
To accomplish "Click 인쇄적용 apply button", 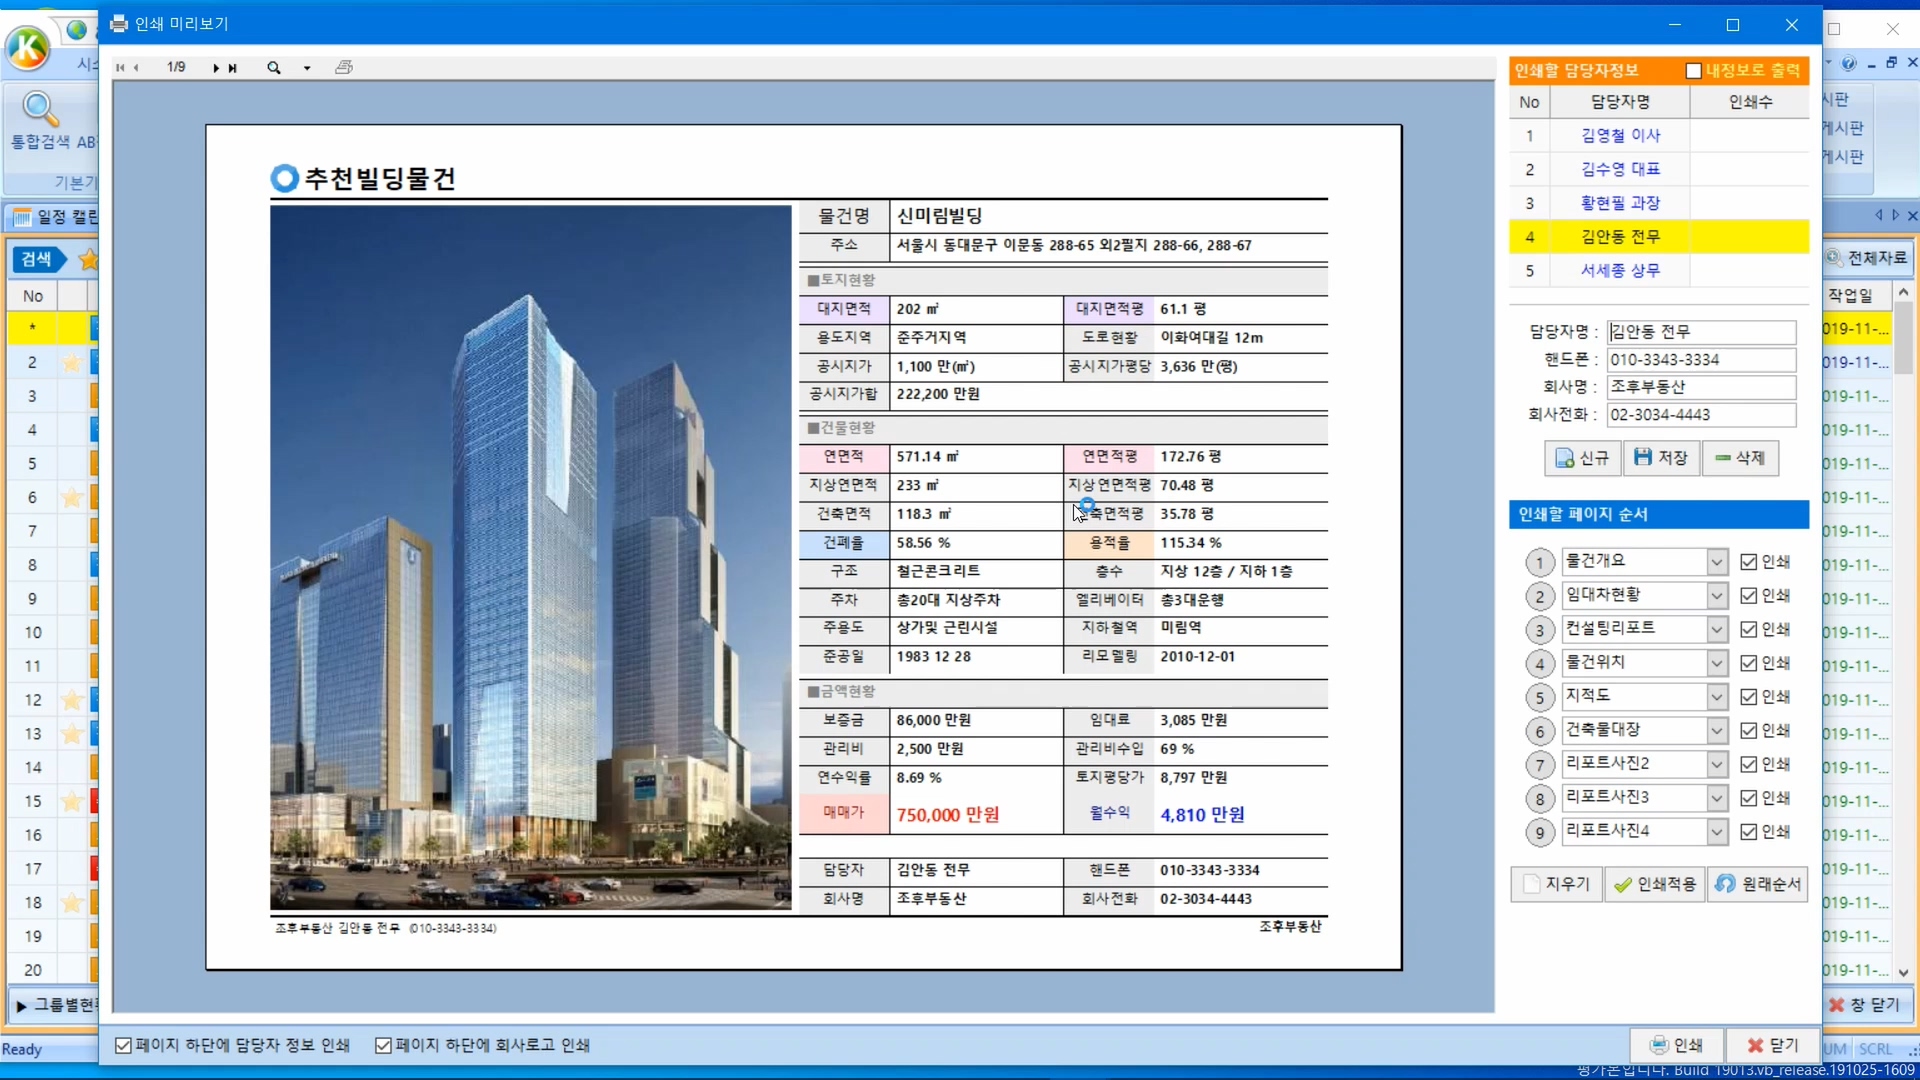I will tap(1655, 885).
